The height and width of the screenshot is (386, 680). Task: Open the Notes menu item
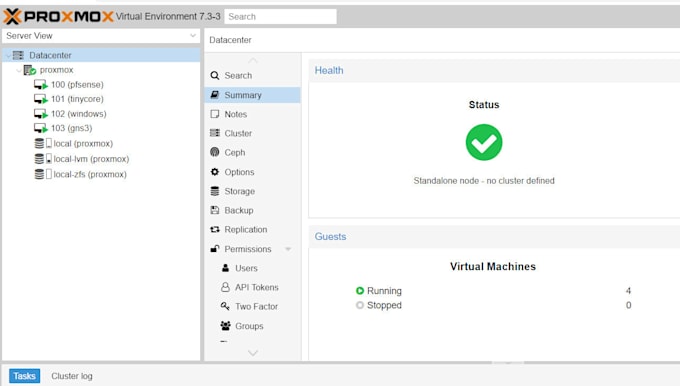click(252, 114)
